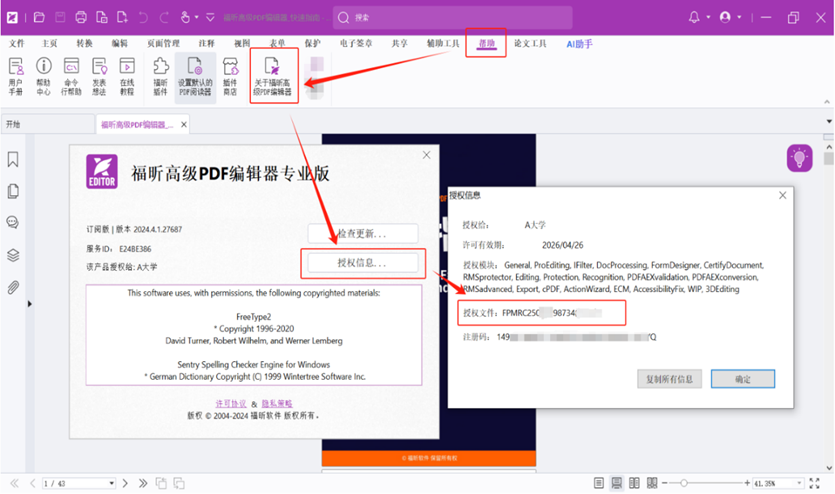
Task: Open Hand tool dropdown arrow
Action: (197, 18)
